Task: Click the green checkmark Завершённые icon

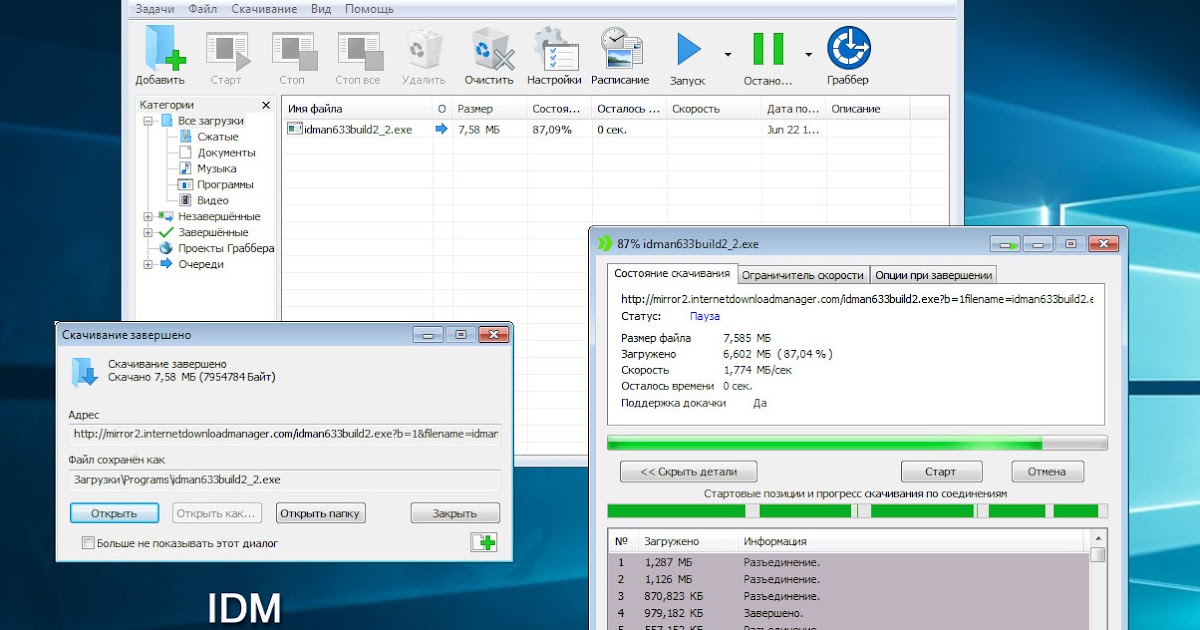Action: [x=166, y=233]
